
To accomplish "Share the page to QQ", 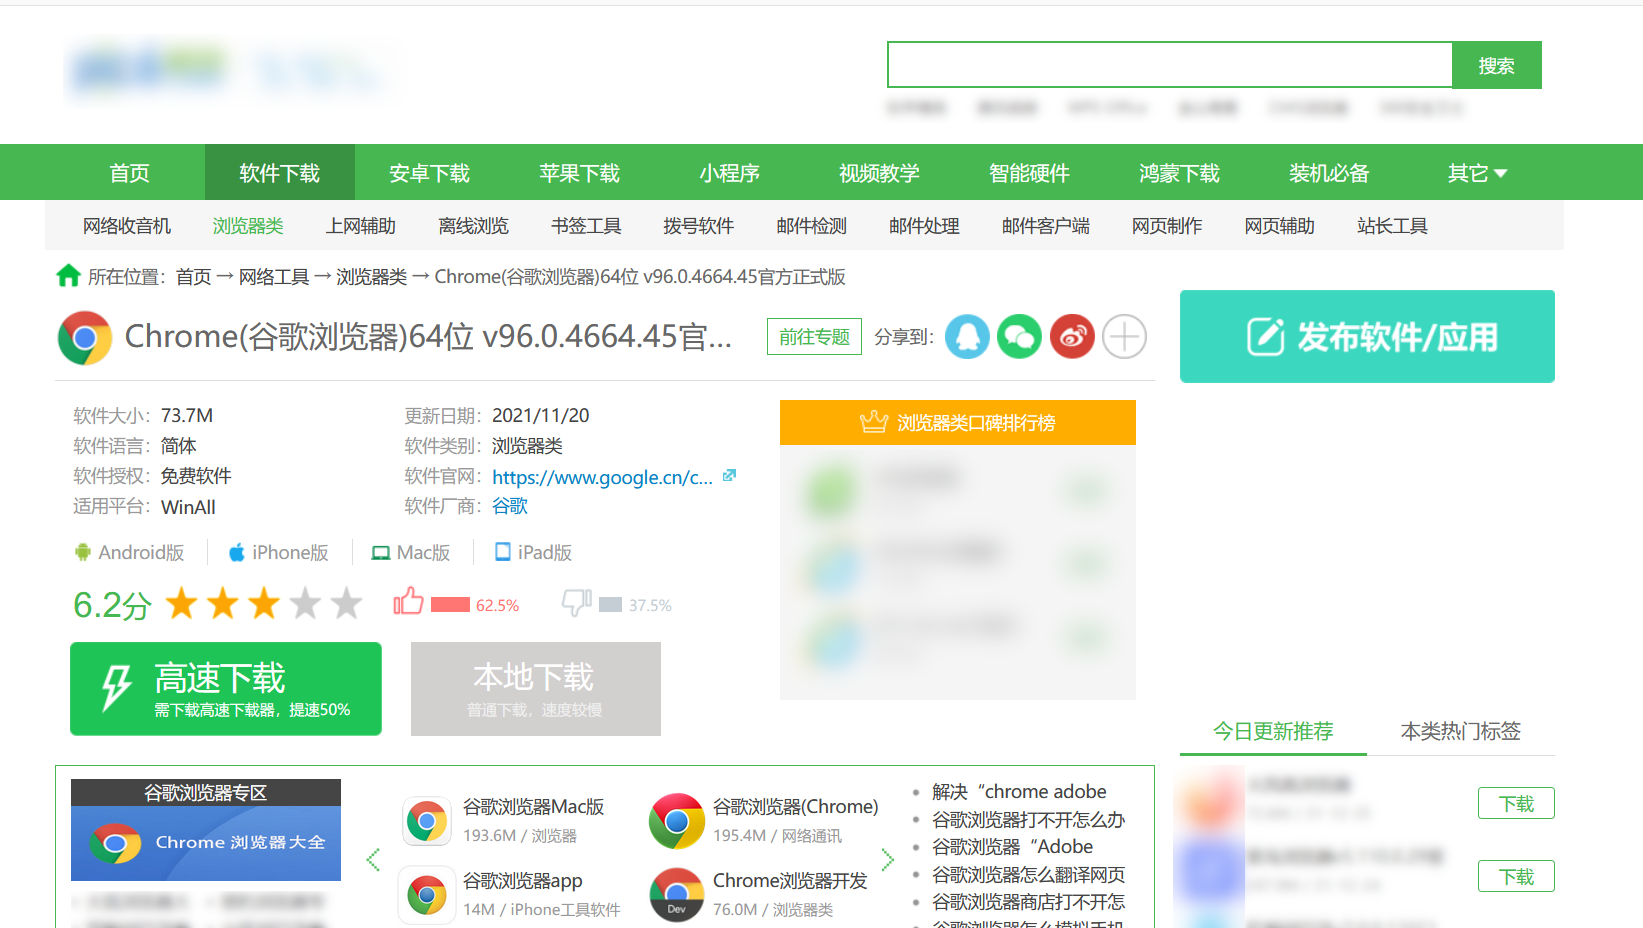I will [x=966, y=336].
